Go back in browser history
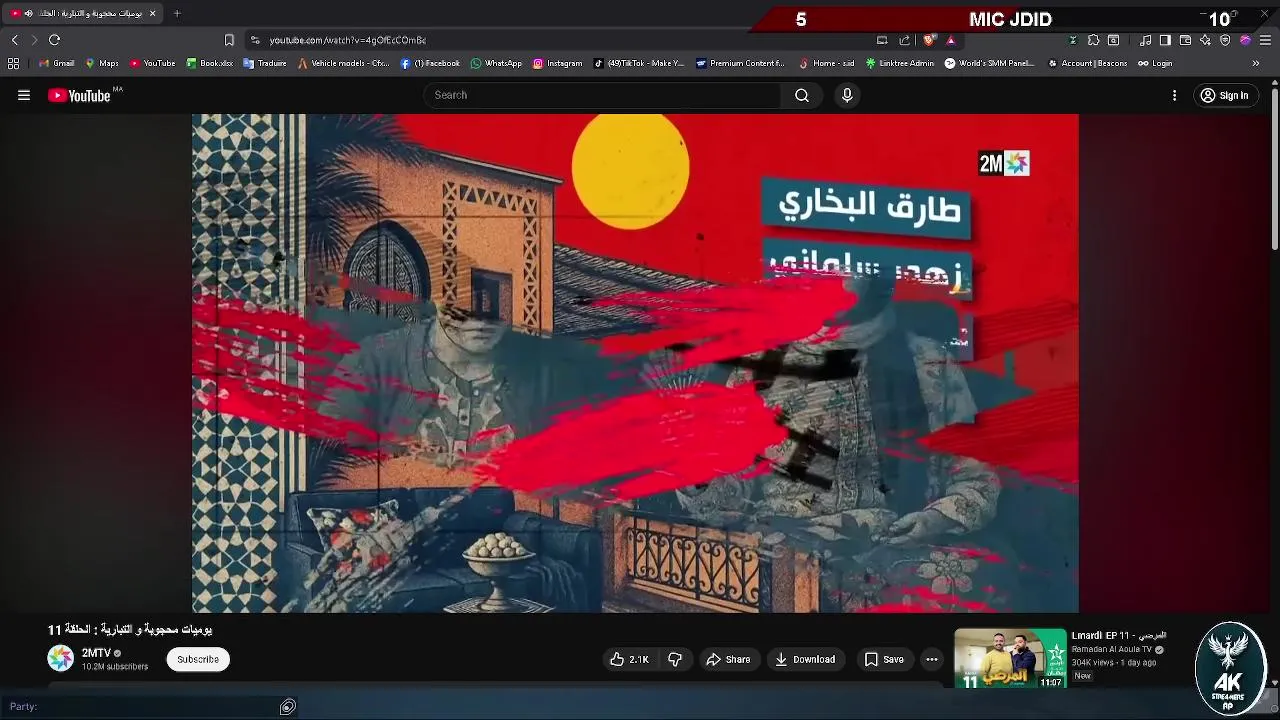 coord(14,40)
